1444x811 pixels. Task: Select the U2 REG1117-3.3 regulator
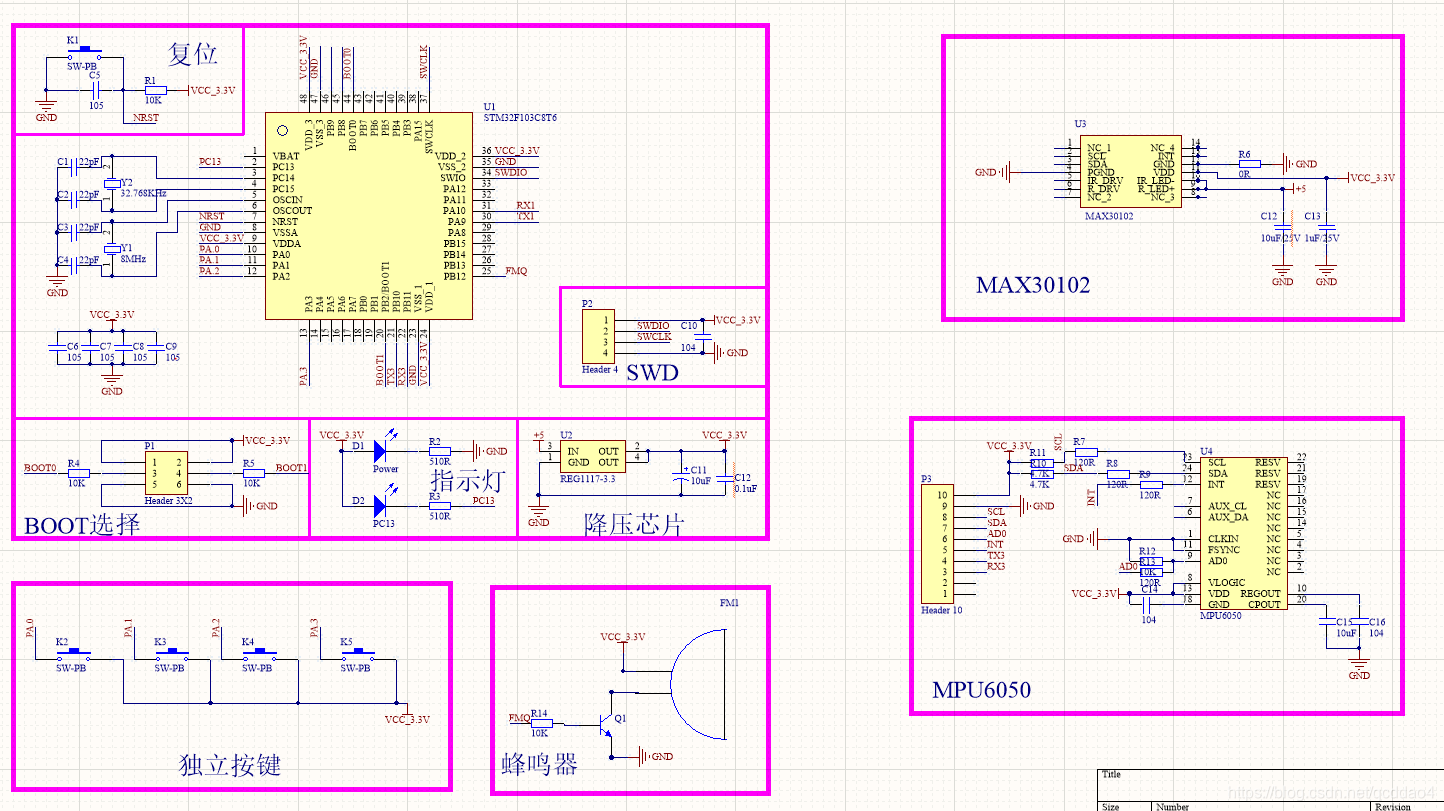click(592, 457)
